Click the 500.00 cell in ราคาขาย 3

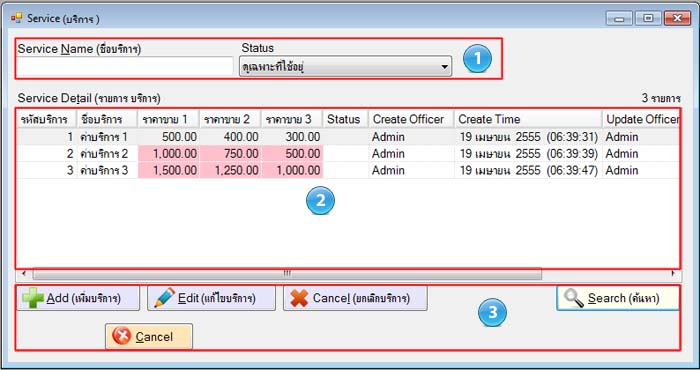[292, 154]
